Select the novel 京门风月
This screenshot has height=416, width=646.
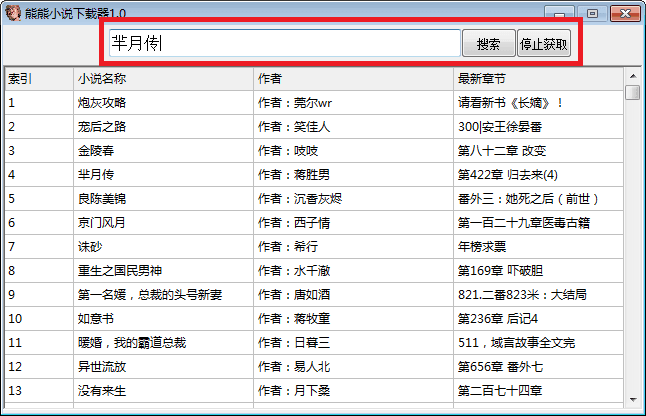click(102, 222)
